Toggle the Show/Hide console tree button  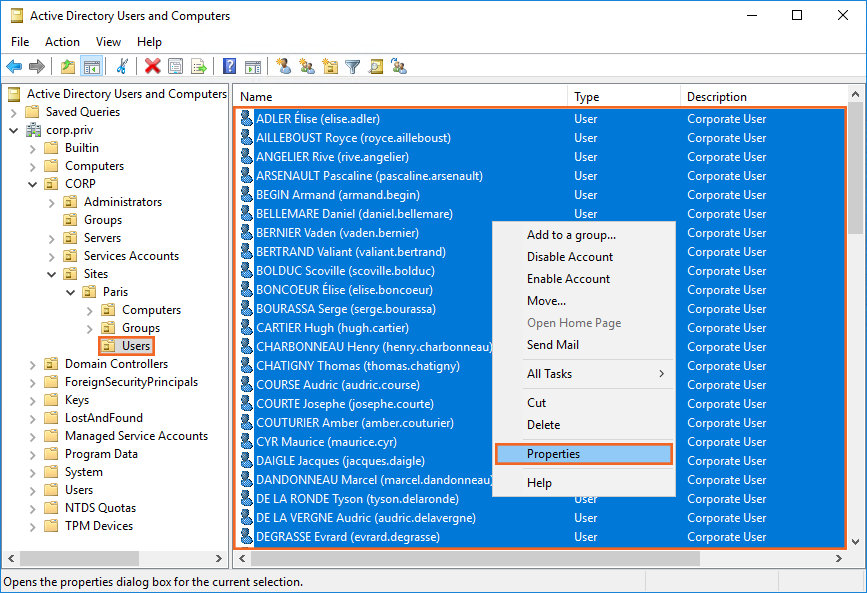91,67
